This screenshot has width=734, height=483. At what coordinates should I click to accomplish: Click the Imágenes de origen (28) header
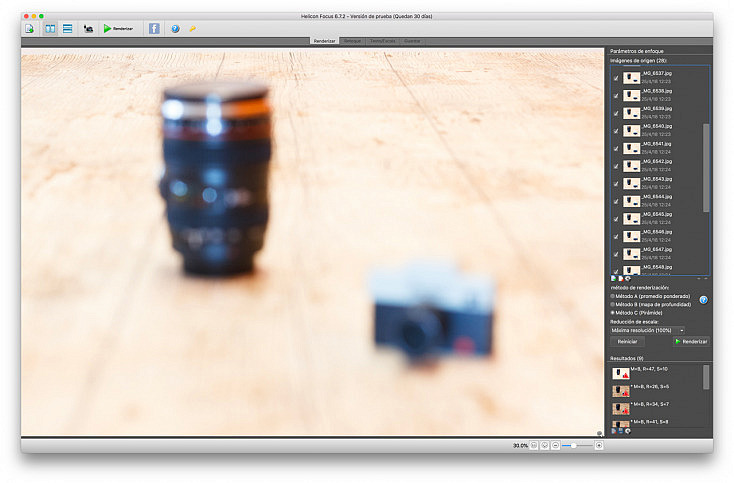638,60
